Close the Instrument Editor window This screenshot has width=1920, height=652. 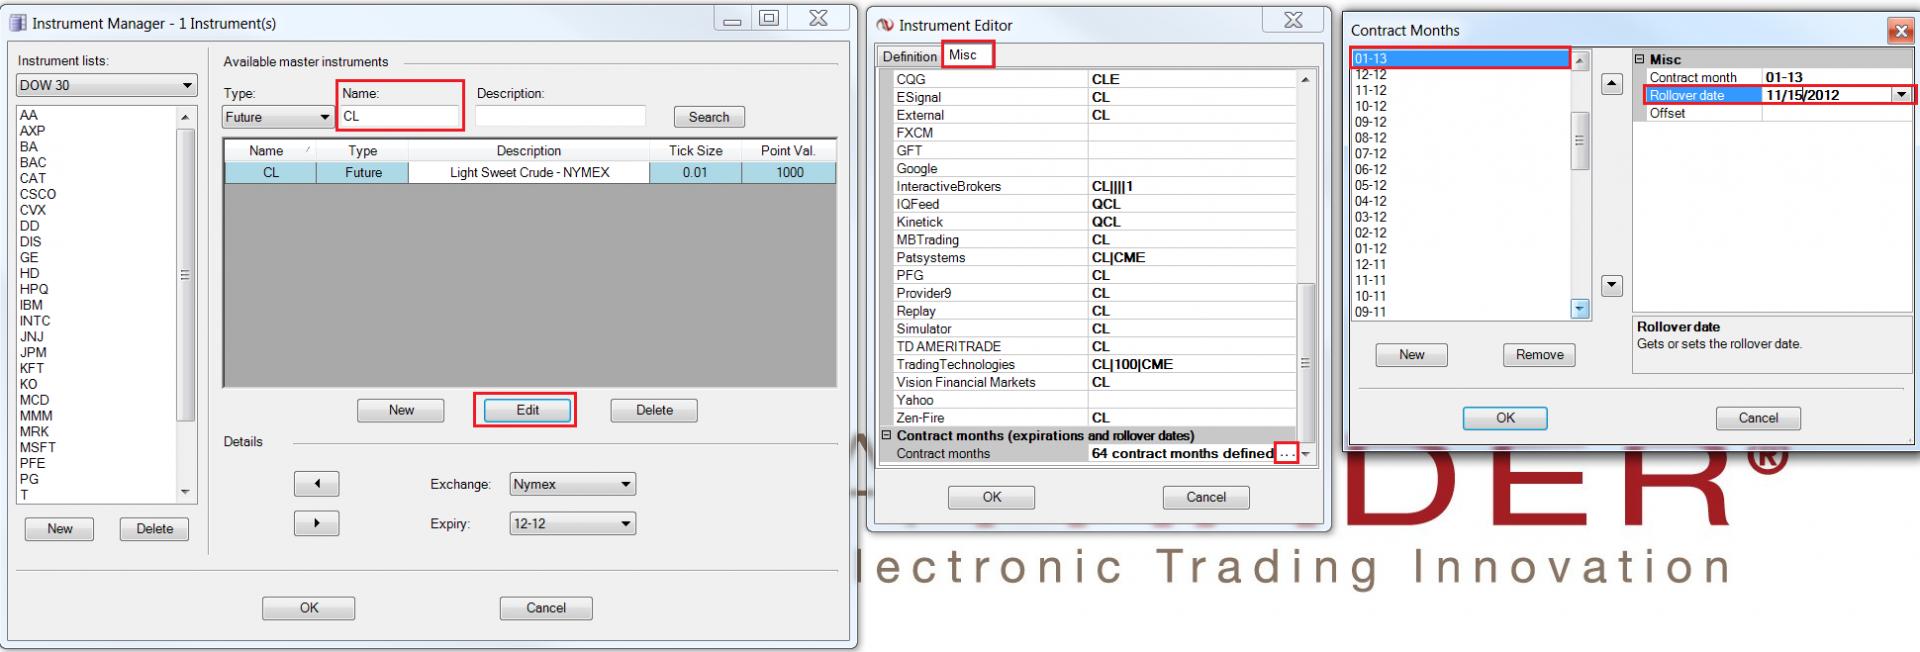(1293, 20)
